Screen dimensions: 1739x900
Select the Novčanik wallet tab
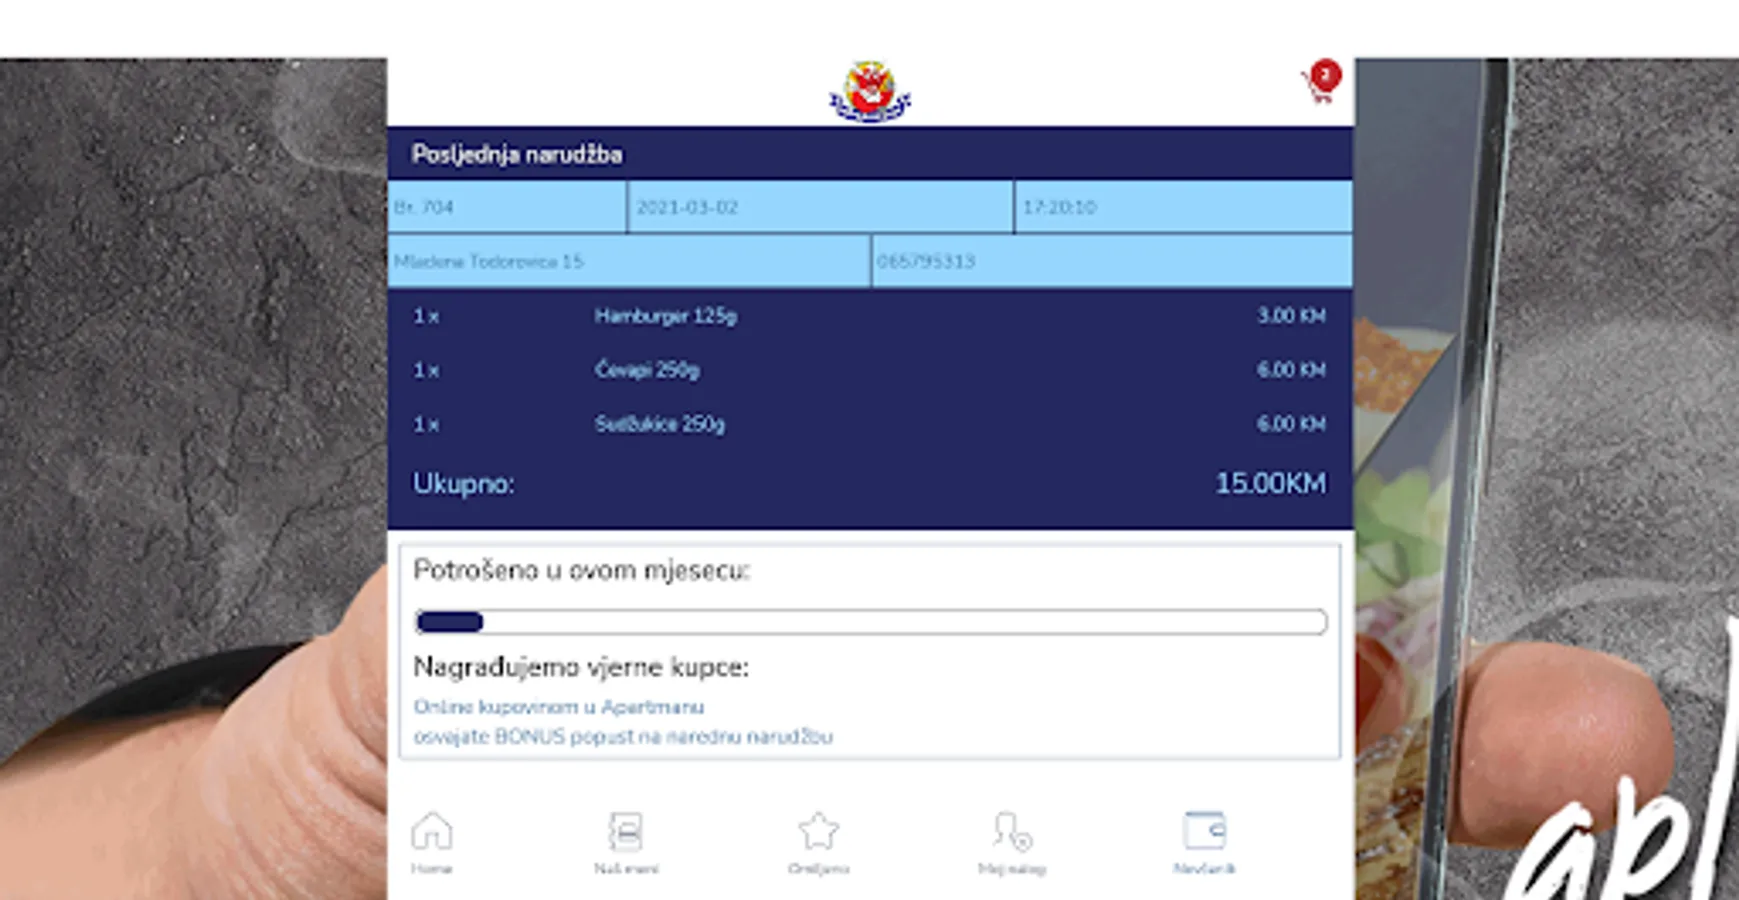point(1205,843)
